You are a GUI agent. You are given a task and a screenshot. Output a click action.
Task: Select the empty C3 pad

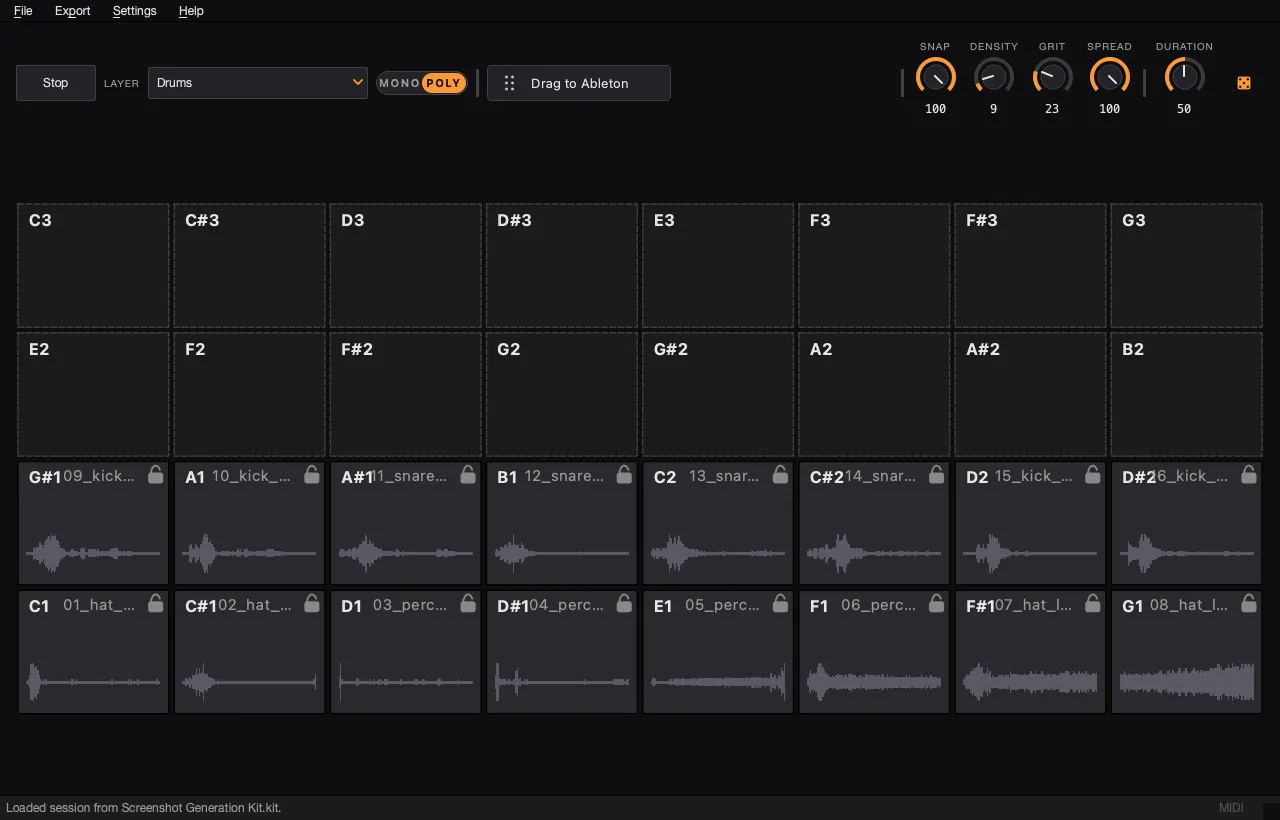tap(93, 266)
